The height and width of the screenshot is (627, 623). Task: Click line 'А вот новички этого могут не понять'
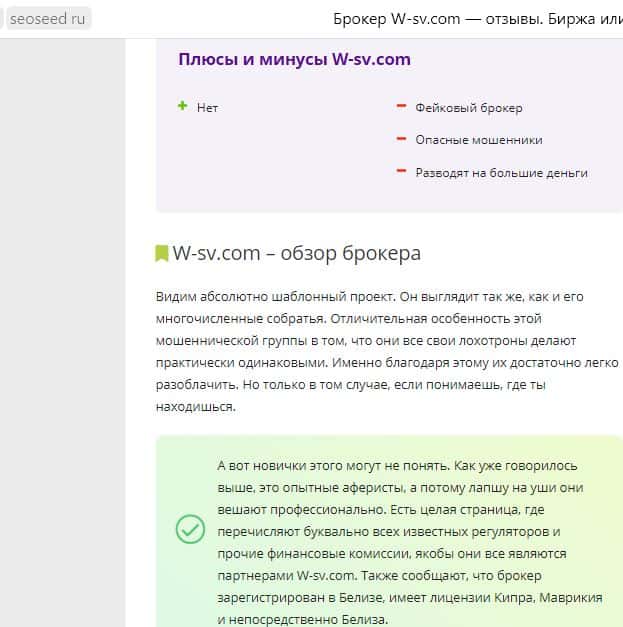397,466
